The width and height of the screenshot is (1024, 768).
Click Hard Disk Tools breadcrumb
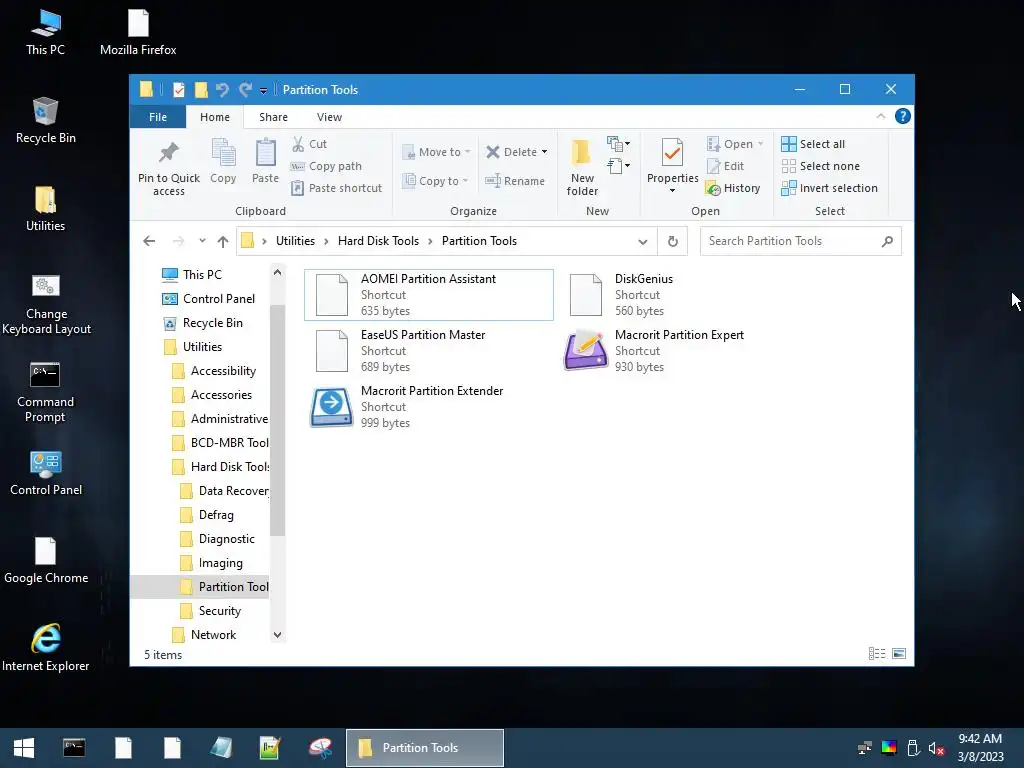click(378, 241)
